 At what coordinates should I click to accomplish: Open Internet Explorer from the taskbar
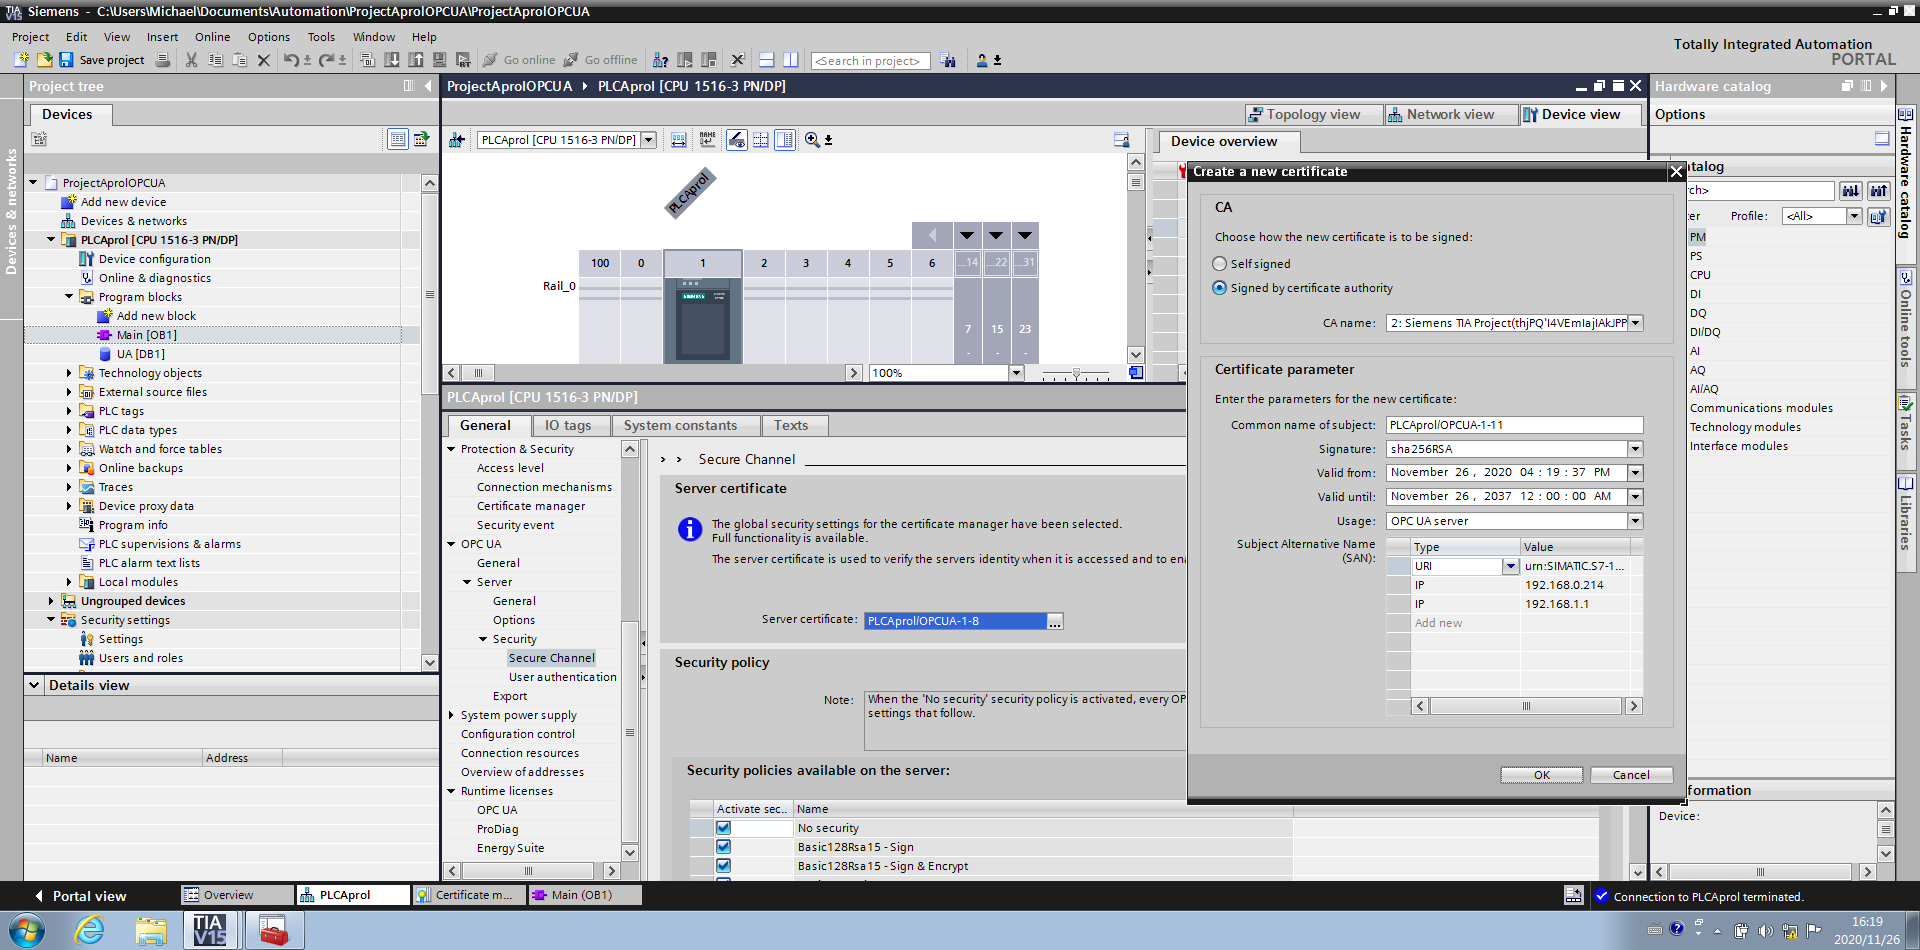coord(90,930)
